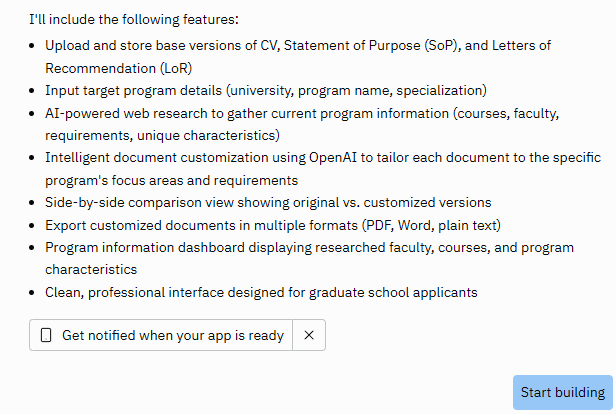Viewport: 616px width, 414px height.
Task: Click the Program information dashboard bullet line
Action: (310, 247)
